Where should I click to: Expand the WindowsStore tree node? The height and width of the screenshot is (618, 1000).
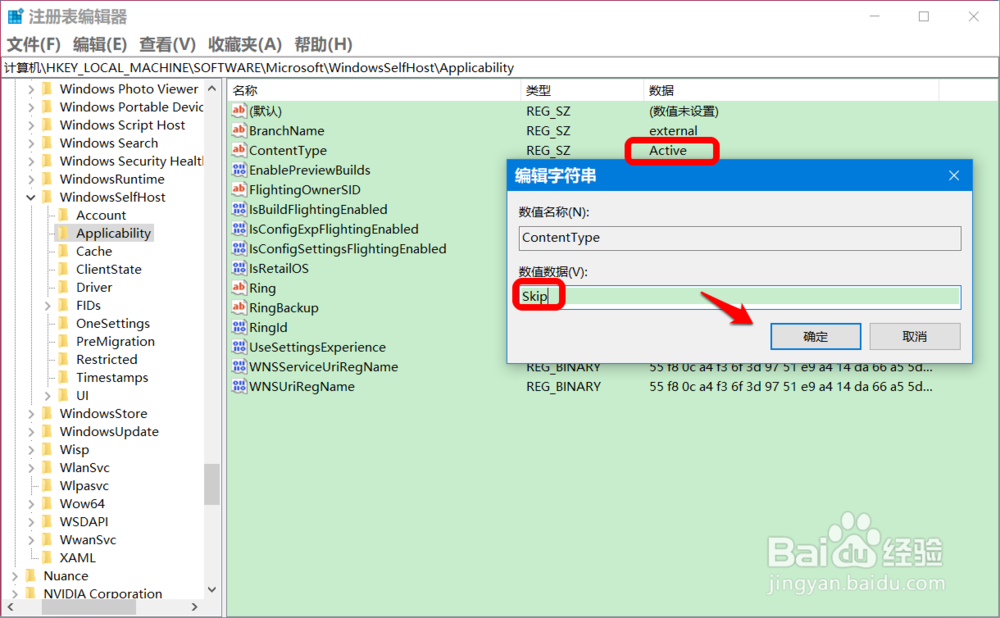[31, 413]
